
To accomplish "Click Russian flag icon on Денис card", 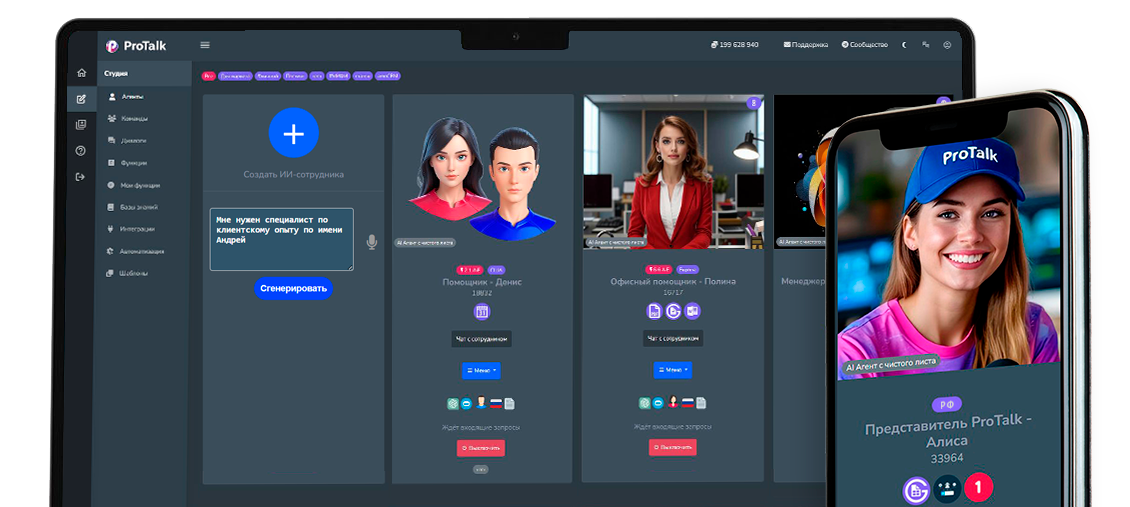I will [x=495, y=403].
